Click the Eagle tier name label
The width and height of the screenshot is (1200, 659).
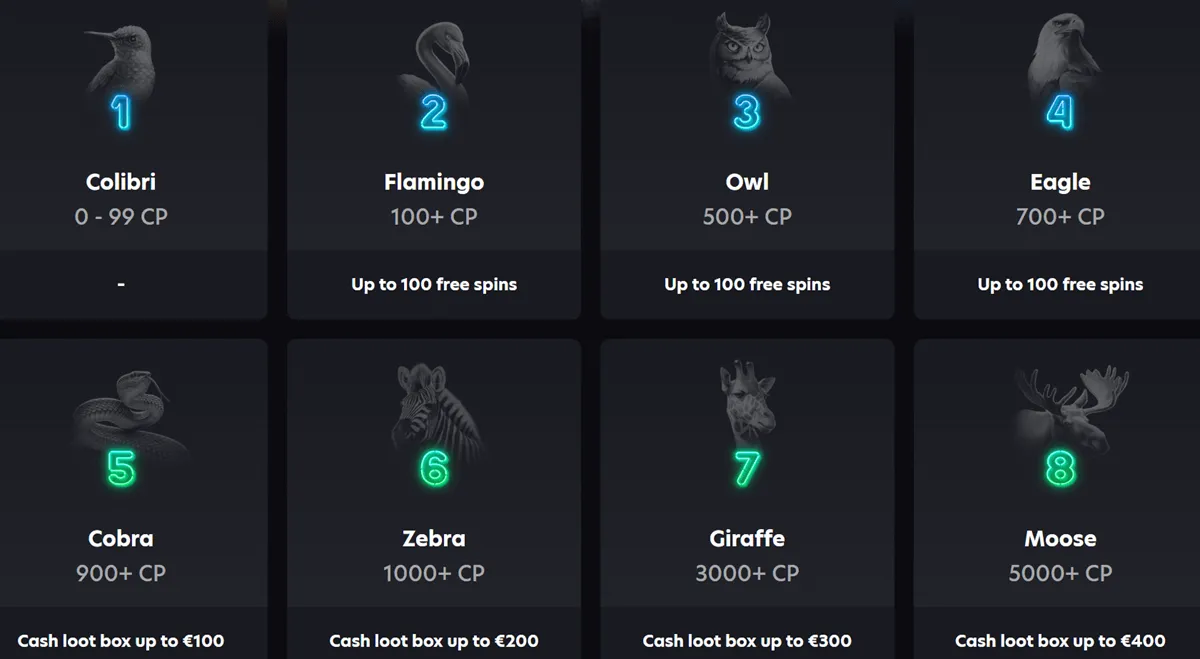coord(1059,181)
